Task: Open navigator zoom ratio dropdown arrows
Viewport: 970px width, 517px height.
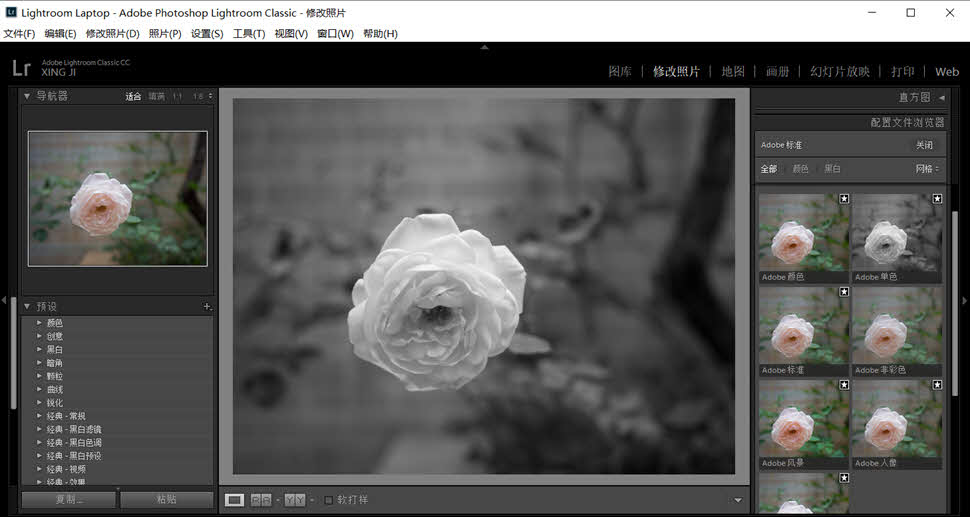Action: 210,96
